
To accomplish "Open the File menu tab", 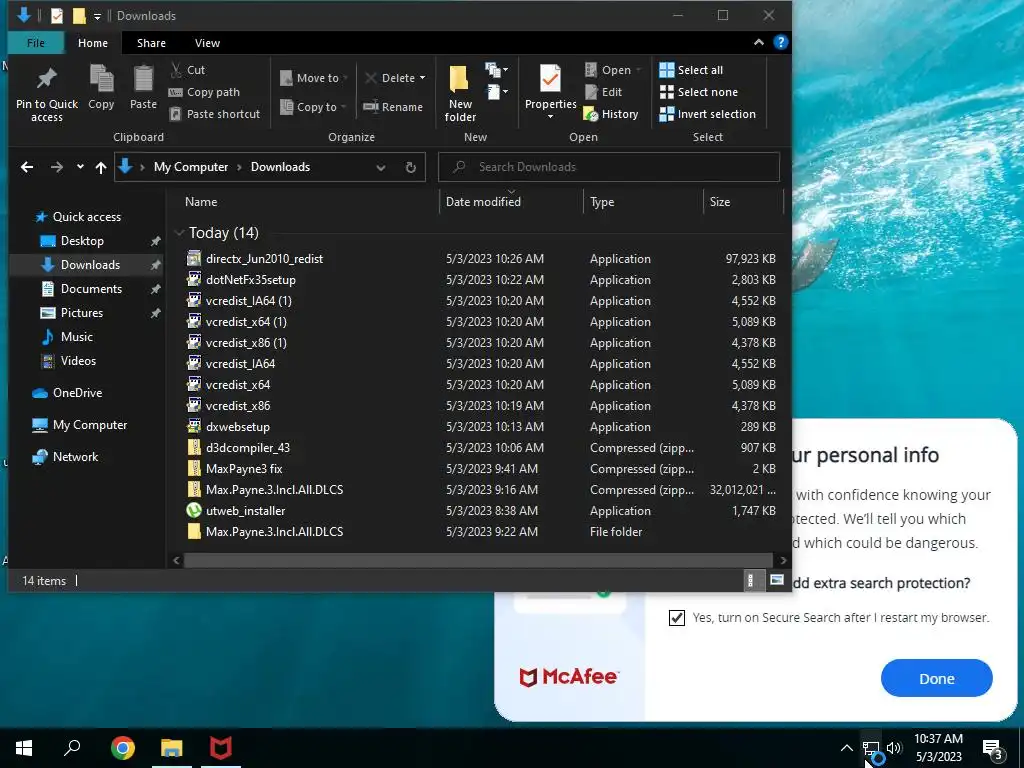I will [x=36, y=43].
